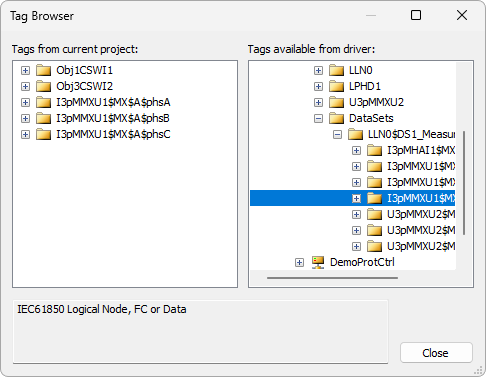
Task: Select the DemoProtCtrl label
Action: [362, 262]
